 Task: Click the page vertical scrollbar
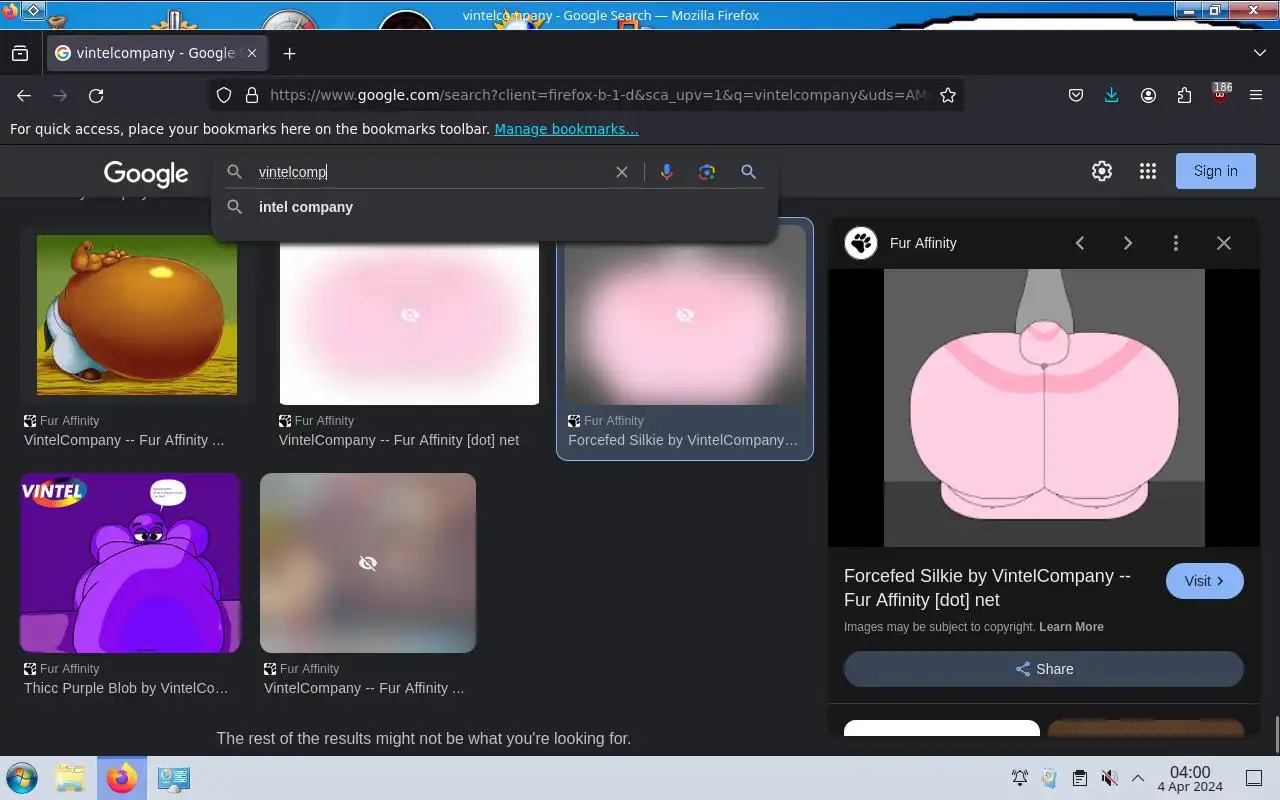[x=1275, y=735]
